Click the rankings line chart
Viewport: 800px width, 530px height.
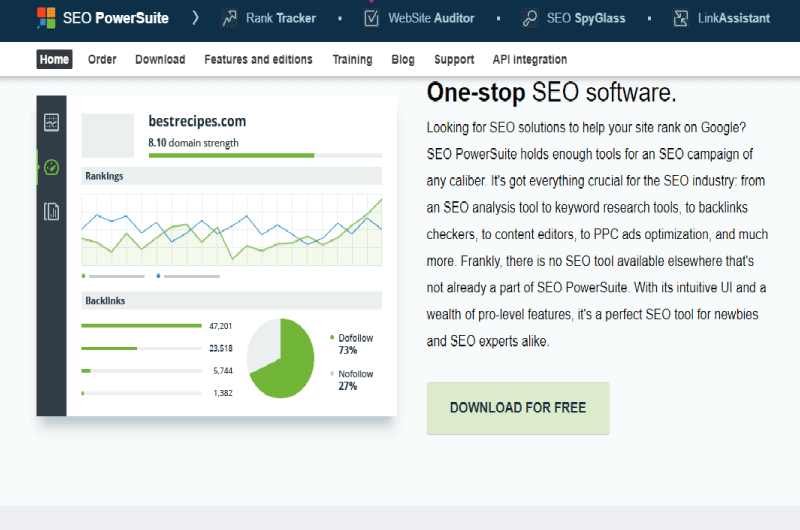(232, 230)
